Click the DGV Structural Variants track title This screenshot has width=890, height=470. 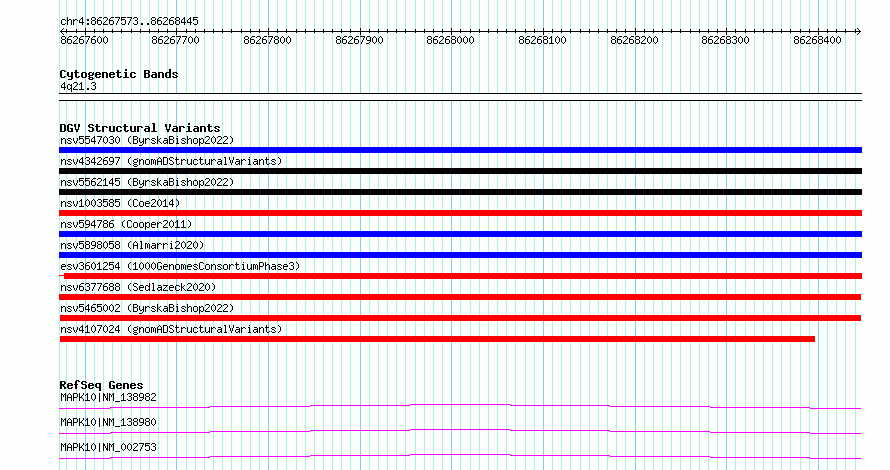click(x=140, y=128)
